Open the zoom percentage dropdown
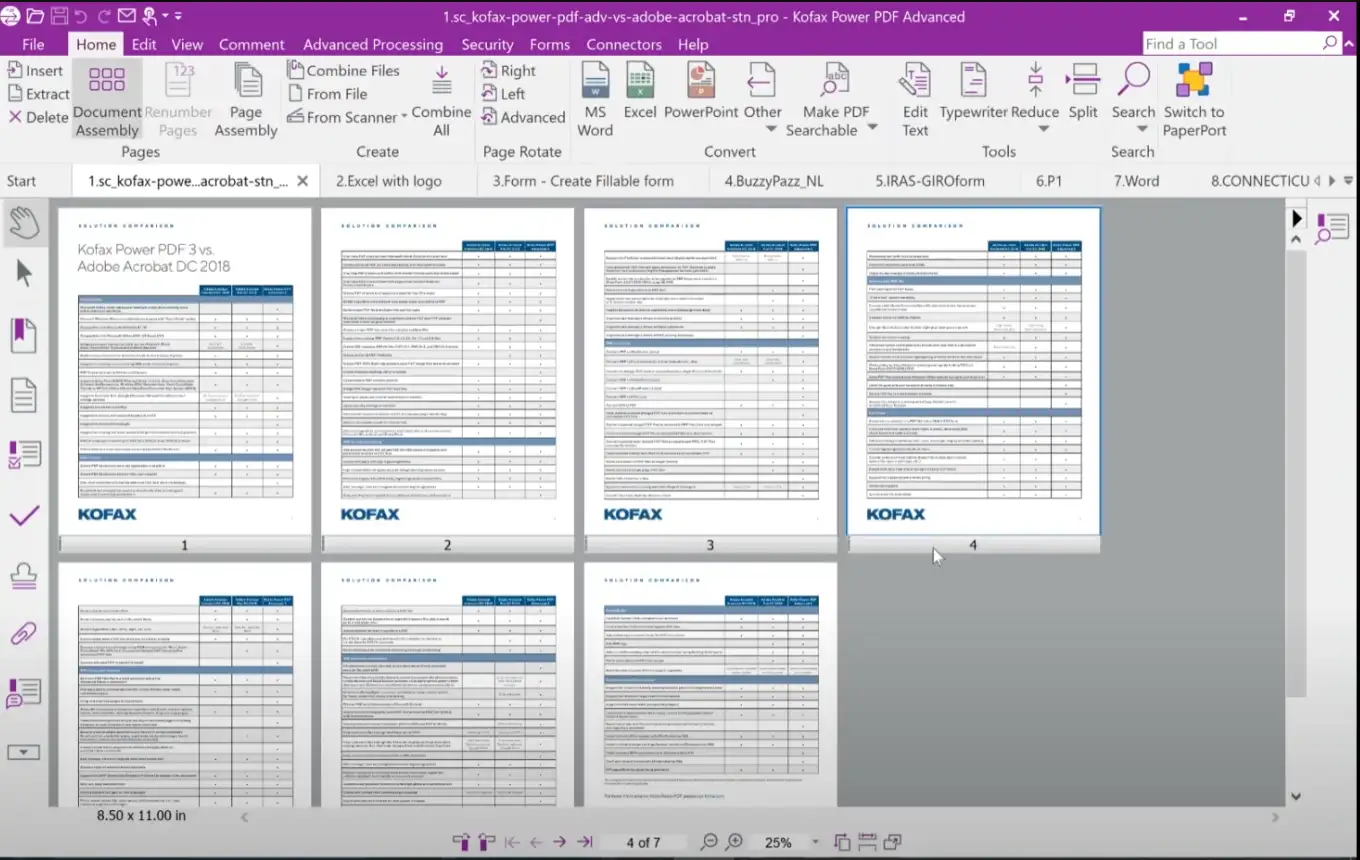The height and width of the screenshot is (860, 1360). coord(815,842)
